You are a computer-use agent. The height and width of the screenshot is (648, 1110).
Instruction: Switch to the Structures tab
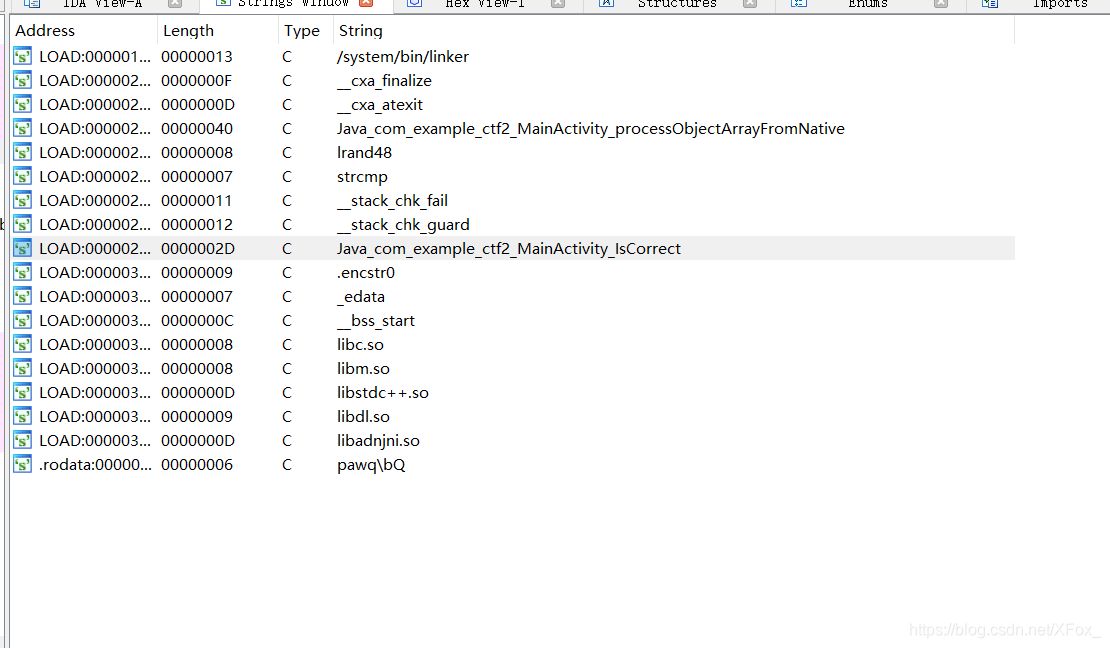(677, 4)
